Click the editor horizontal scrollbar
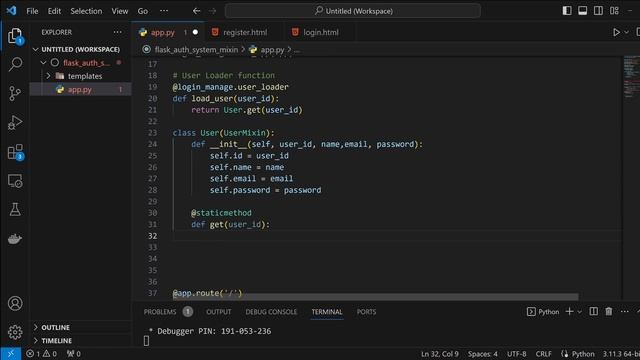 376,297
